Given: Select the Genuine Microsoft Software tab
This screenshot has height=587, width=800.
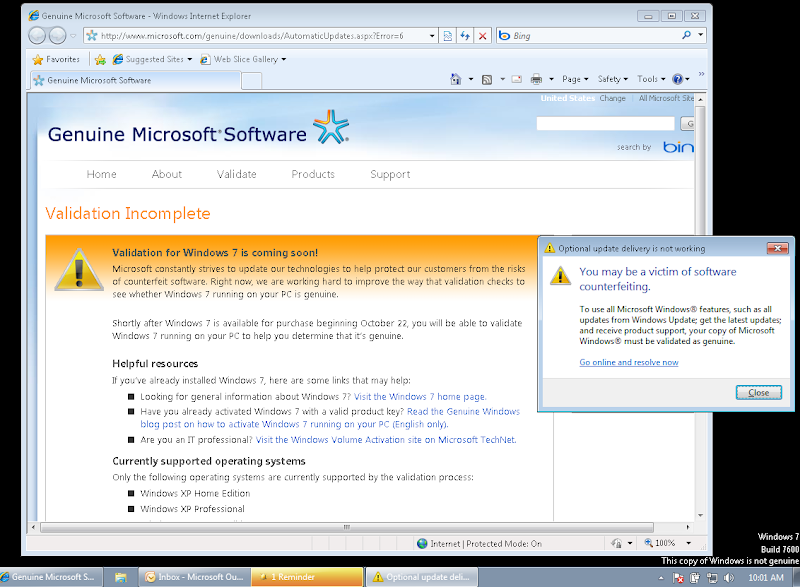Looking at the screenshot, I should point(135,80).
